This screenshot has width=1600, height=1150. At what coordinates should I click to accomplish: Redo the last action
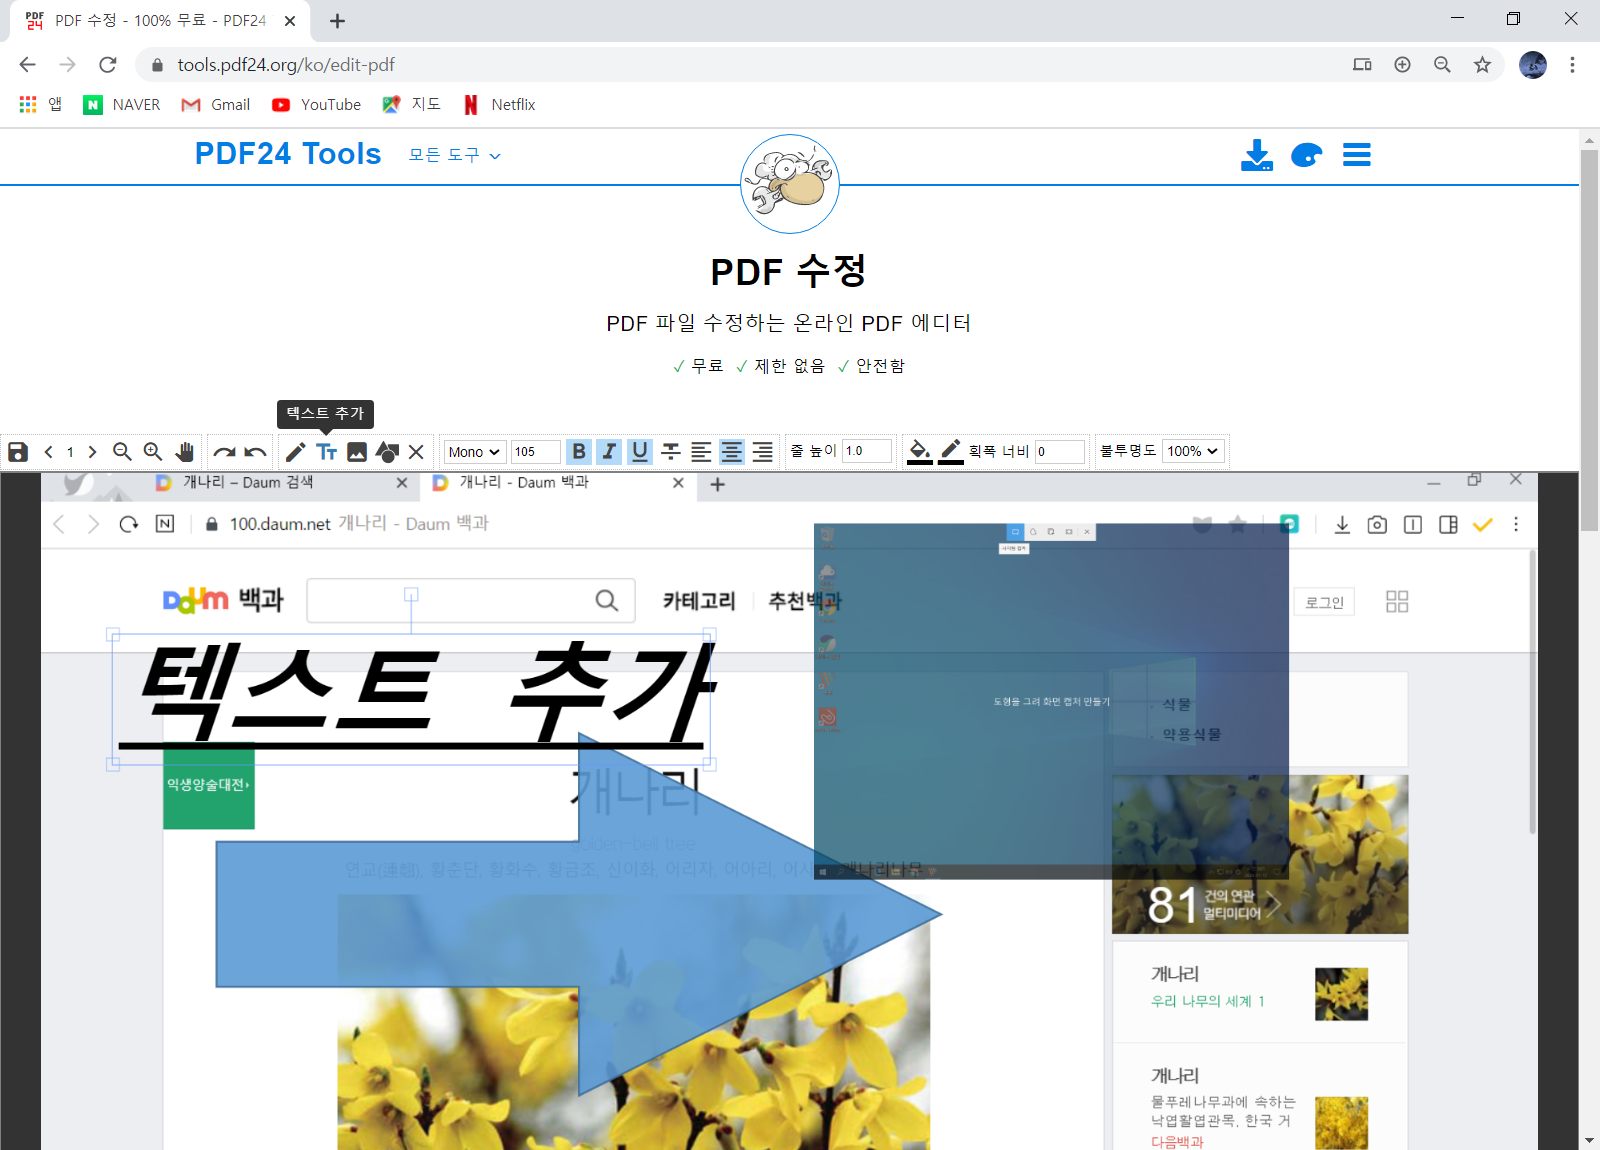[225, 452]
